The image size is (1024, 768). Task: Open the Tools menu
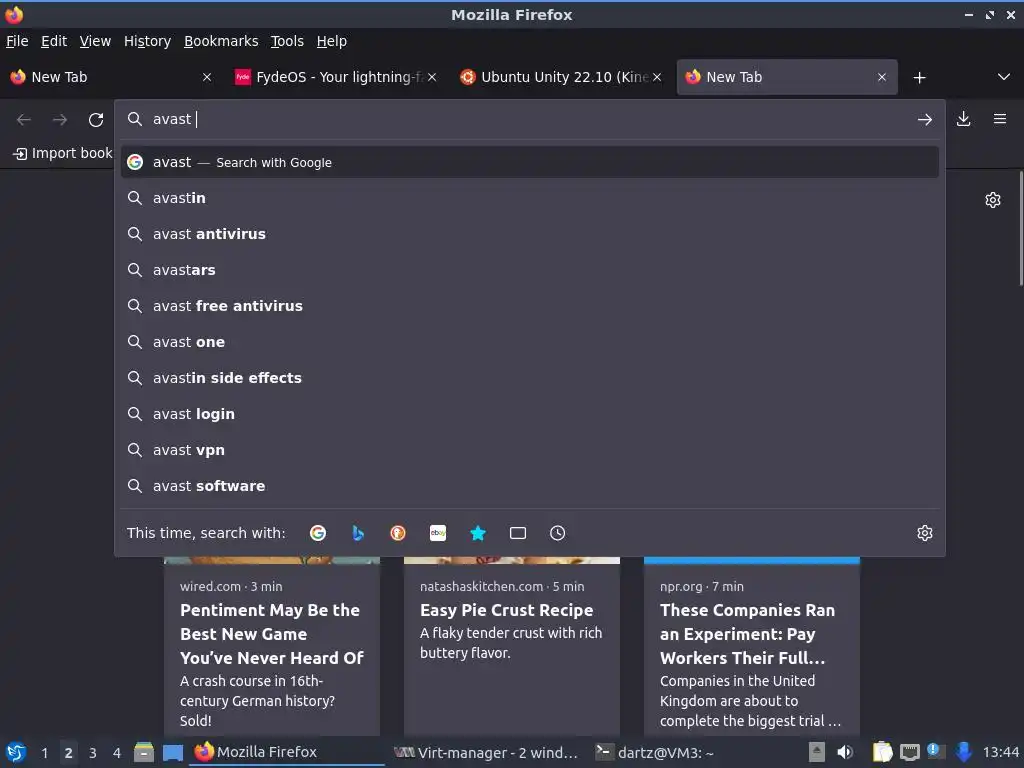(287, 41)
